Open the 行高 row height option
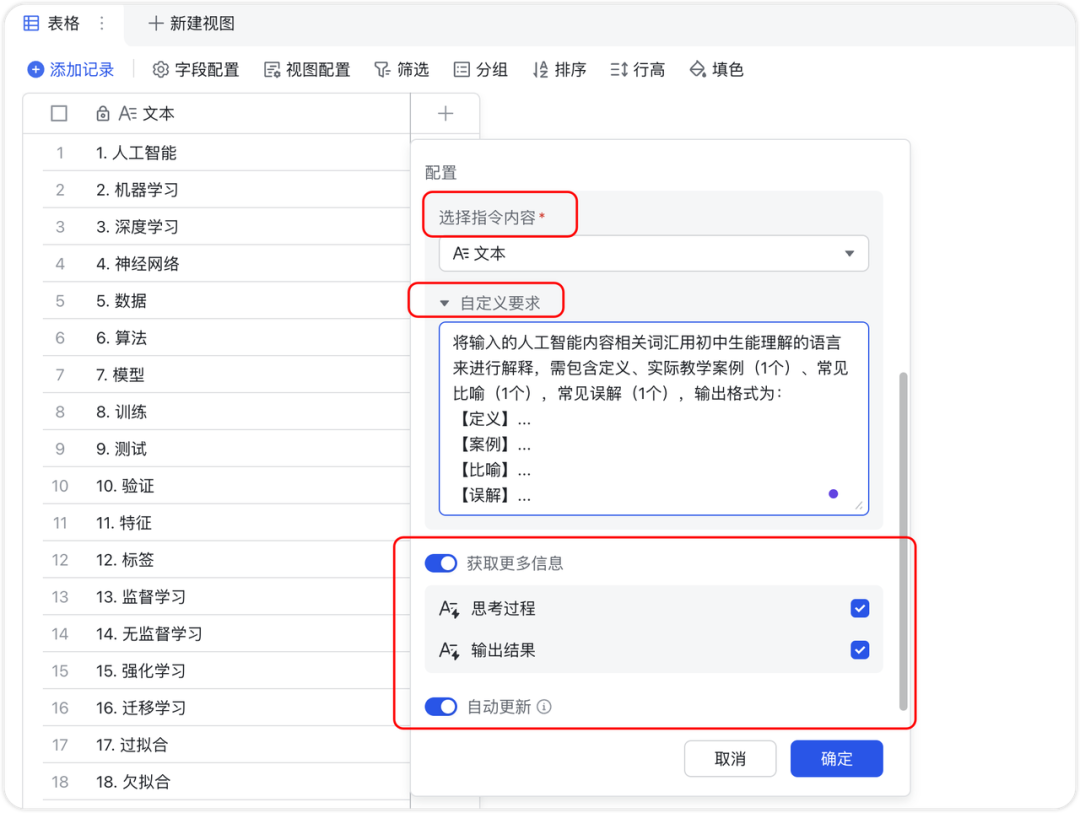This screenshot has height=813, width=1080. point(638,70)
